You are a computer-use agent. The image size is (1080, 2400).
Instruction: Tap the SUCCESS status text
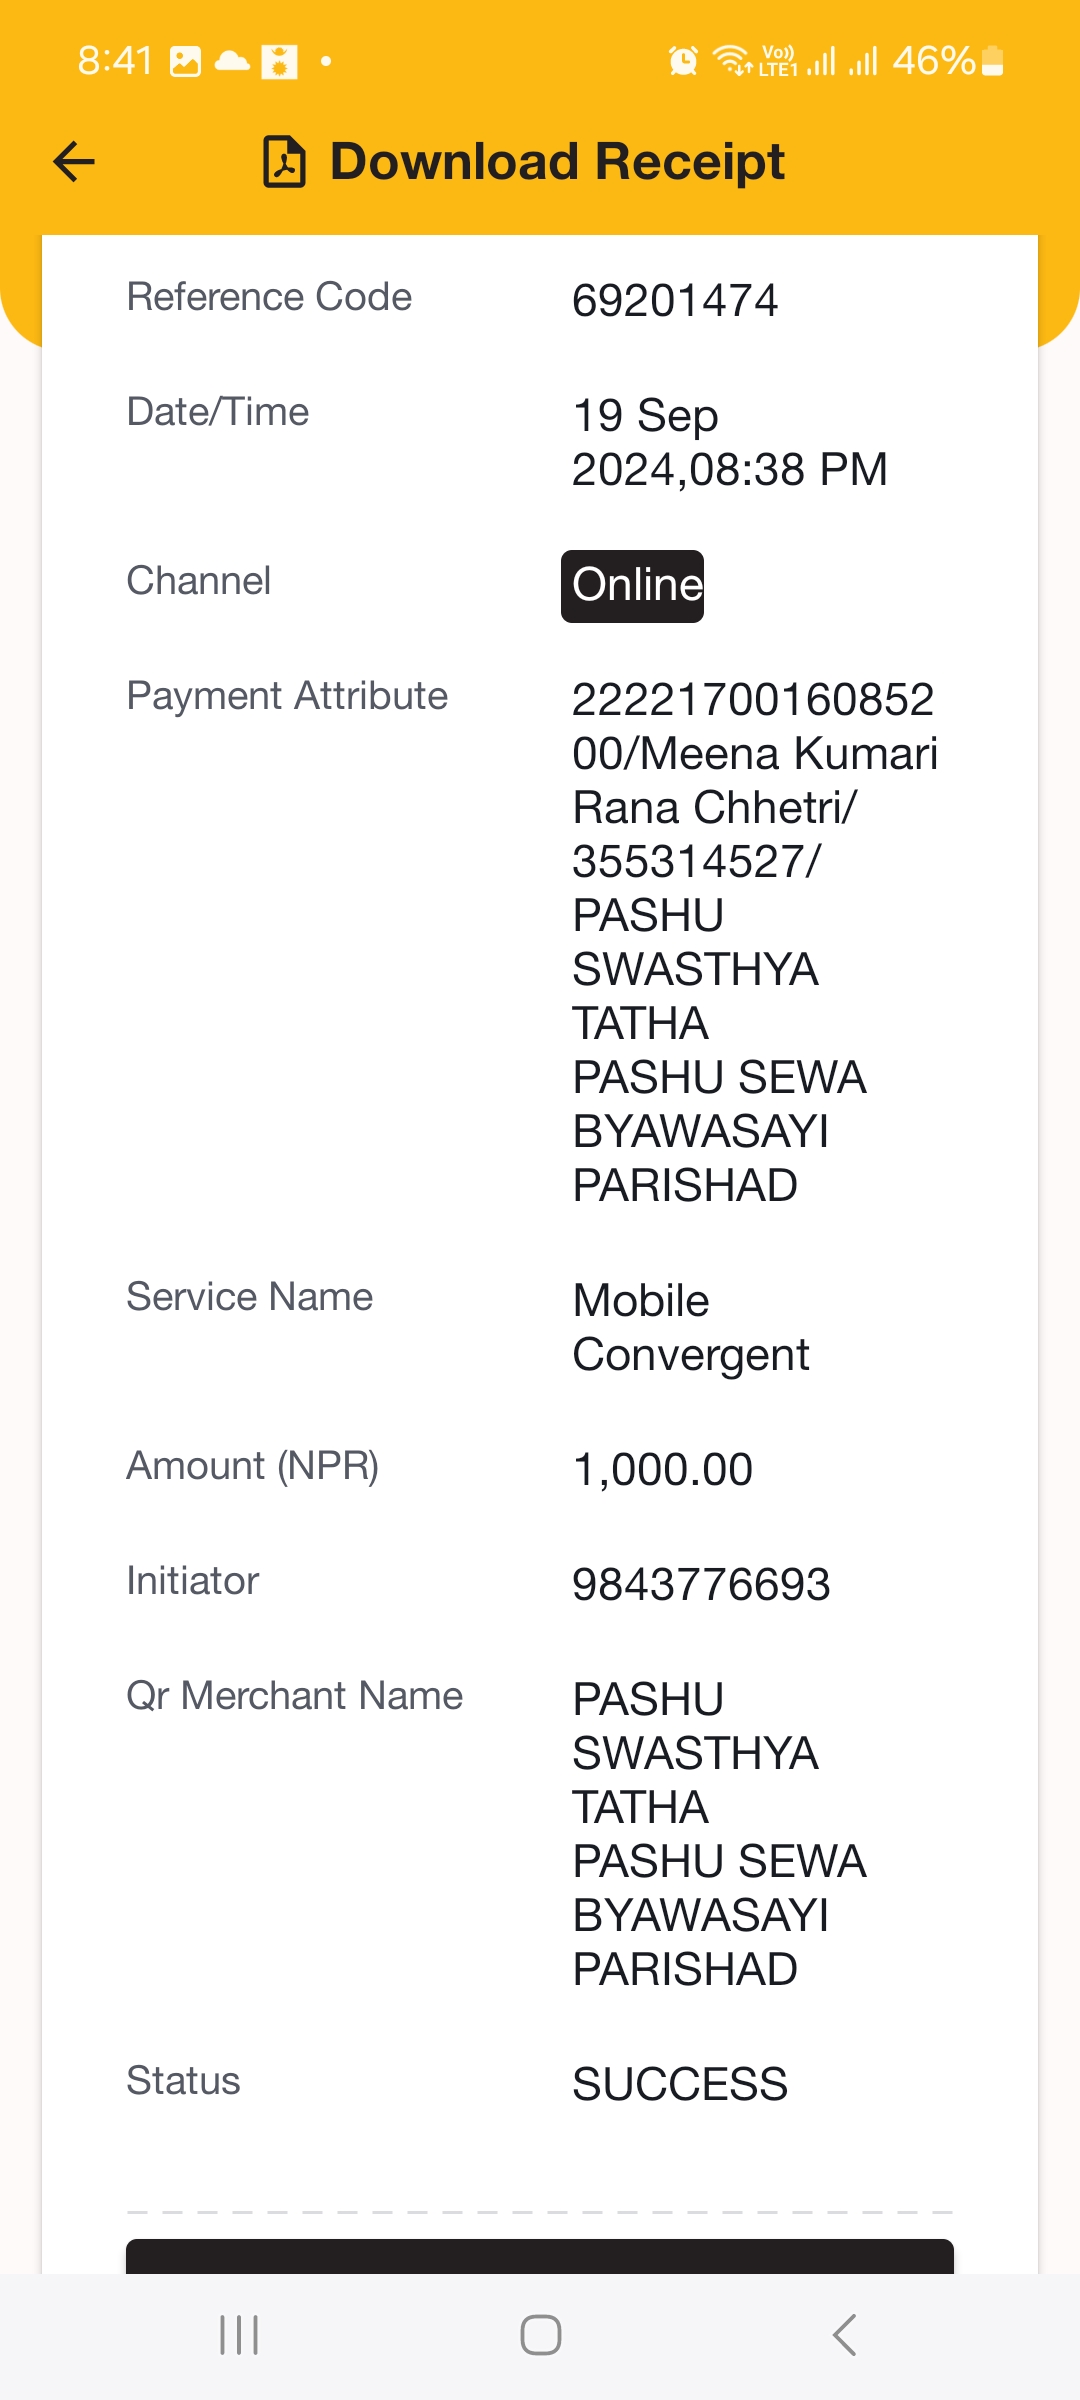pos(680,2085)
